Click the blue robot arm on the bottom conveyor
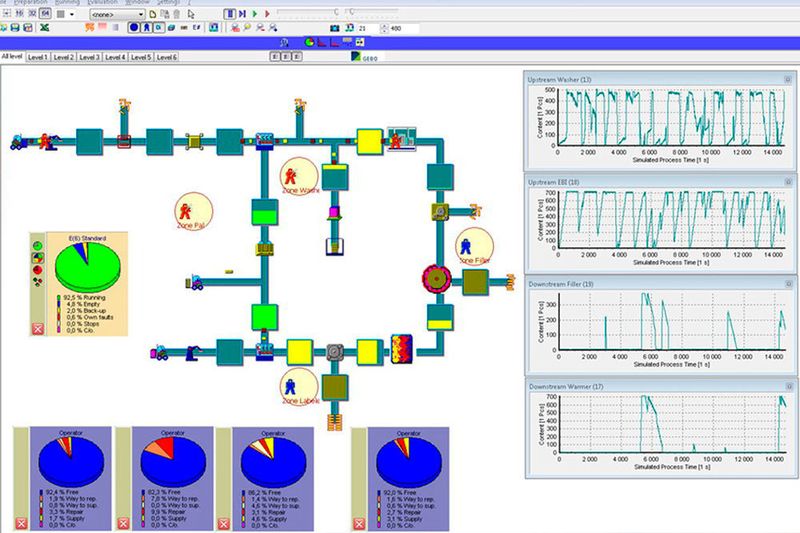 pos(193,353)
